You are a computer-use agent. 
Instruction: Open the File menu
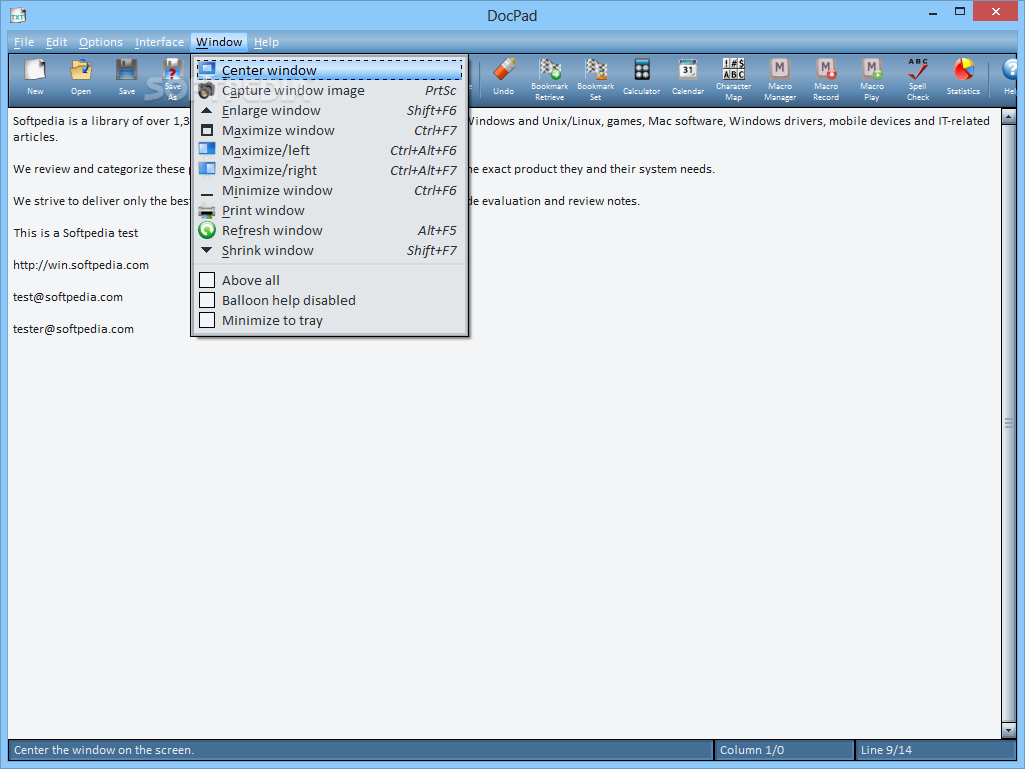(24, 42)
